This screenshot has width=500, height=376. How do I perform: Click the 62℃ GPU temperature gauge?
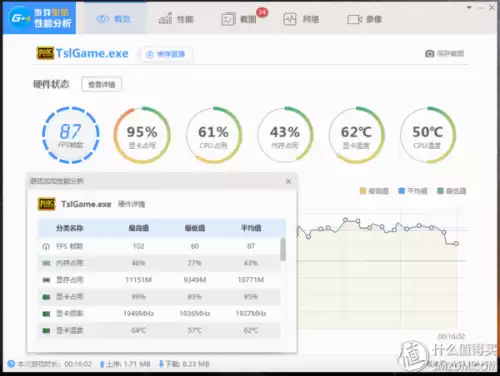pyautogui.click(x=356, y=135)
